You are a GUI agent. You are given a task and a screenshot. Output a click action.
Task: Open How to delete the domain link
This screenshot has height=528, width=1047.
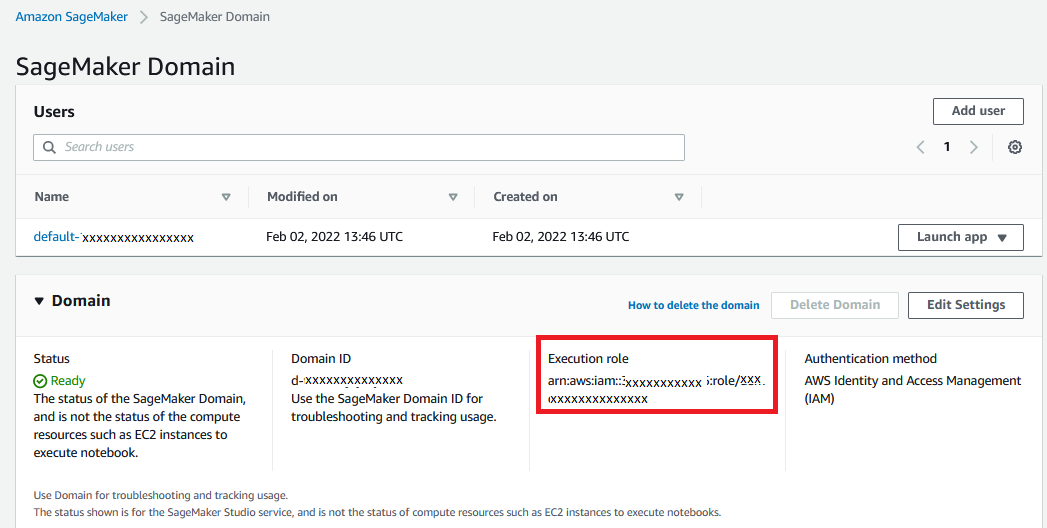tap(693, 305)
